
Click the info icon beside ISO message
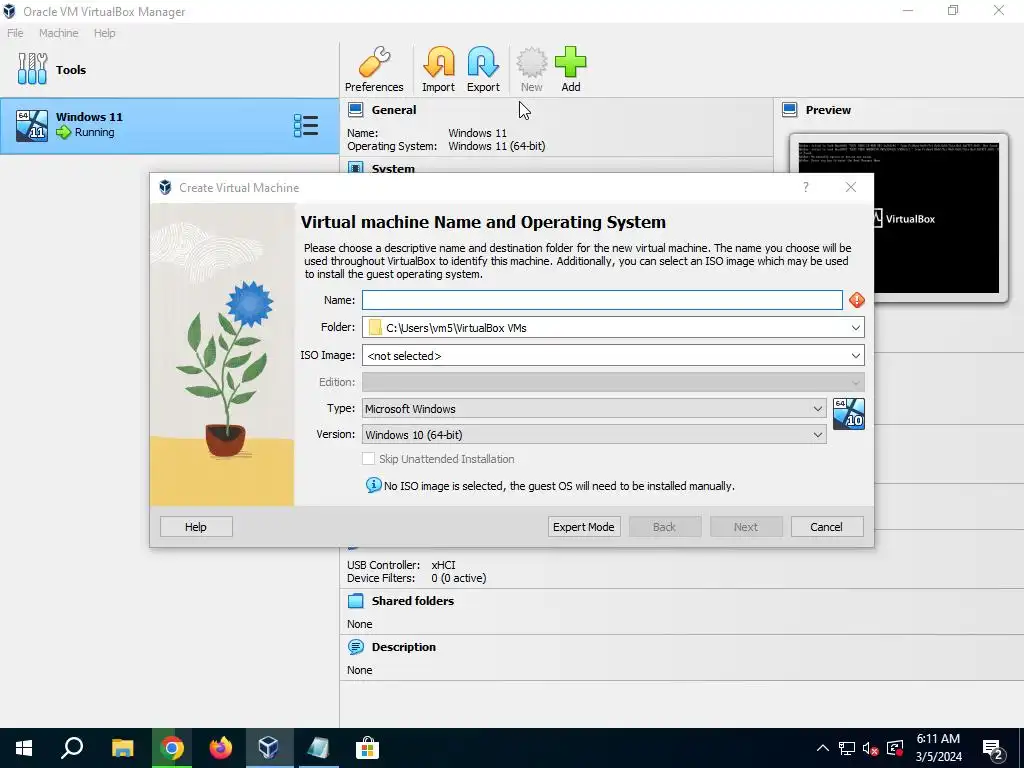coord(373,485)
